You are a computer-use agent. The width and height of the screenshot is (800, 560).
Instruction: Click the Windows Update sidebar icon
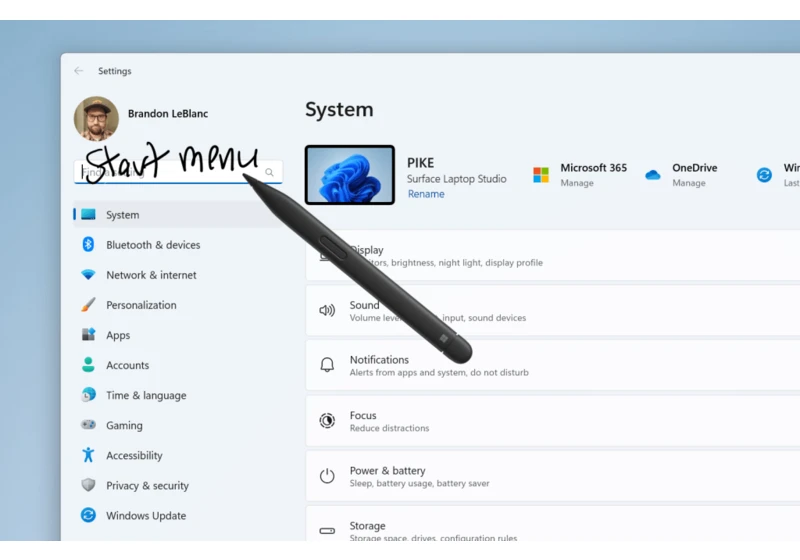click(88, 515)
